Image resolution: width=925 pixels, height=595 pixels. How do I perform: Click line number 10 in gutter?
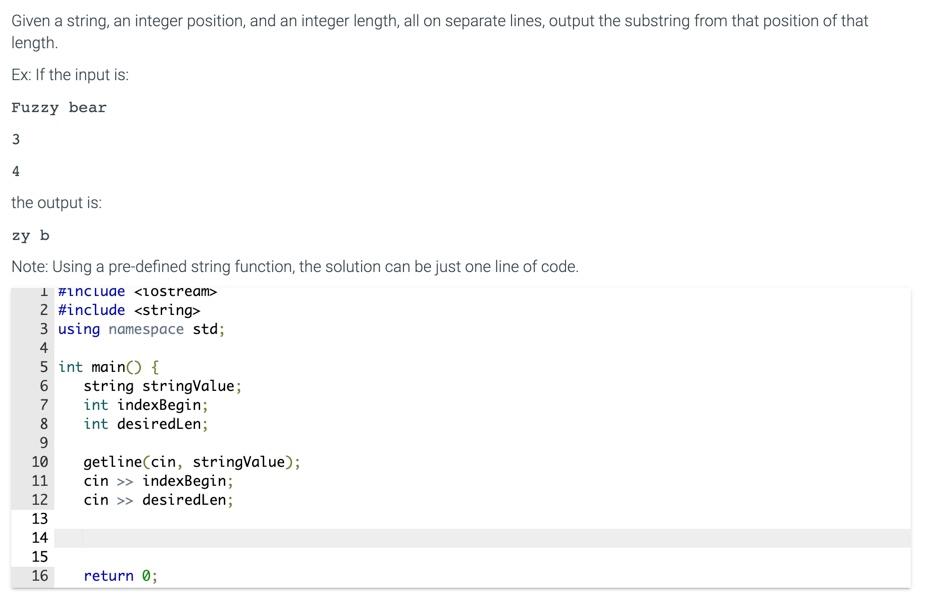[40, 462]
